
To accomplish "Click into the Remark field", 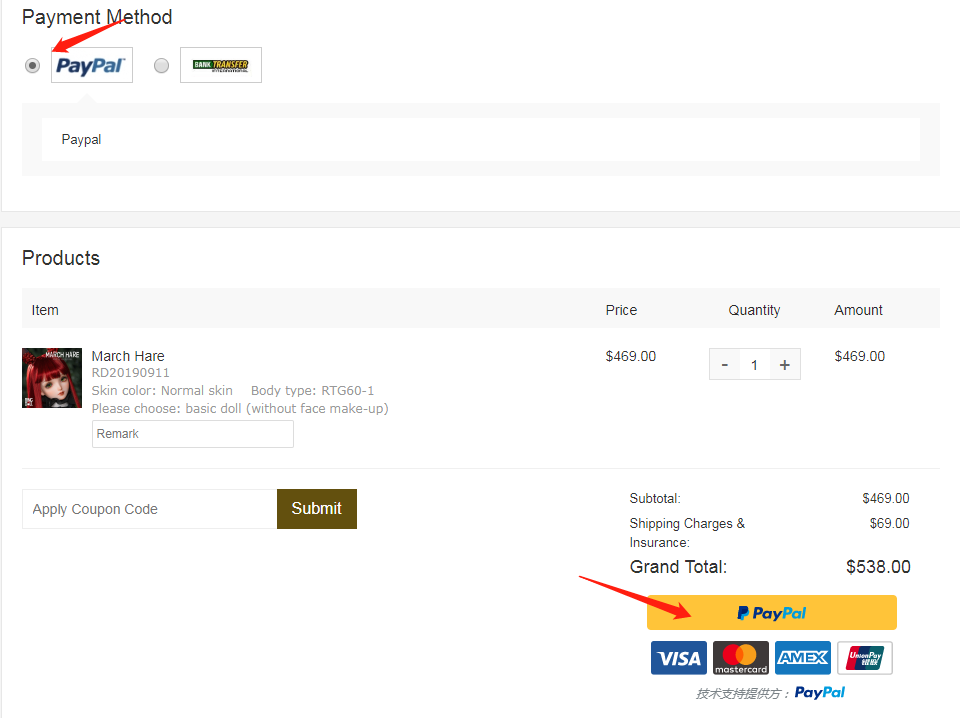I will (193, 434).
